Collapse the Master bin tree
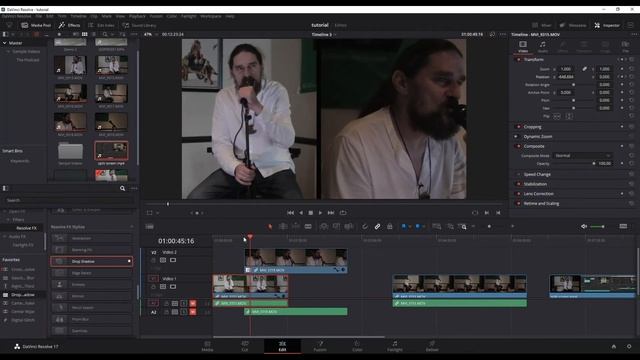Screen dimensions: 640x360 coord(4,43)
